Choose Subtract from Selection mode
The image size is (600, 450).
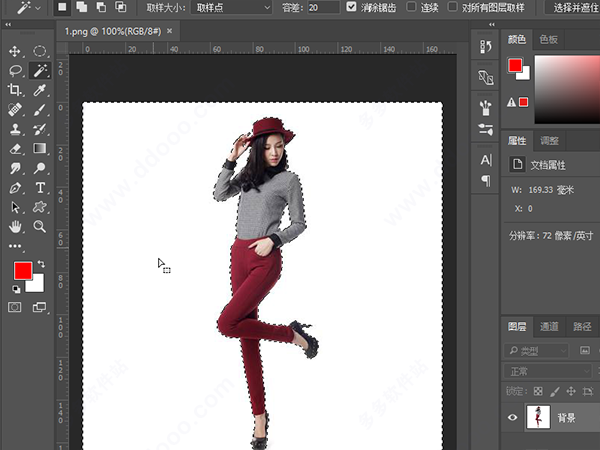(101, 7)
